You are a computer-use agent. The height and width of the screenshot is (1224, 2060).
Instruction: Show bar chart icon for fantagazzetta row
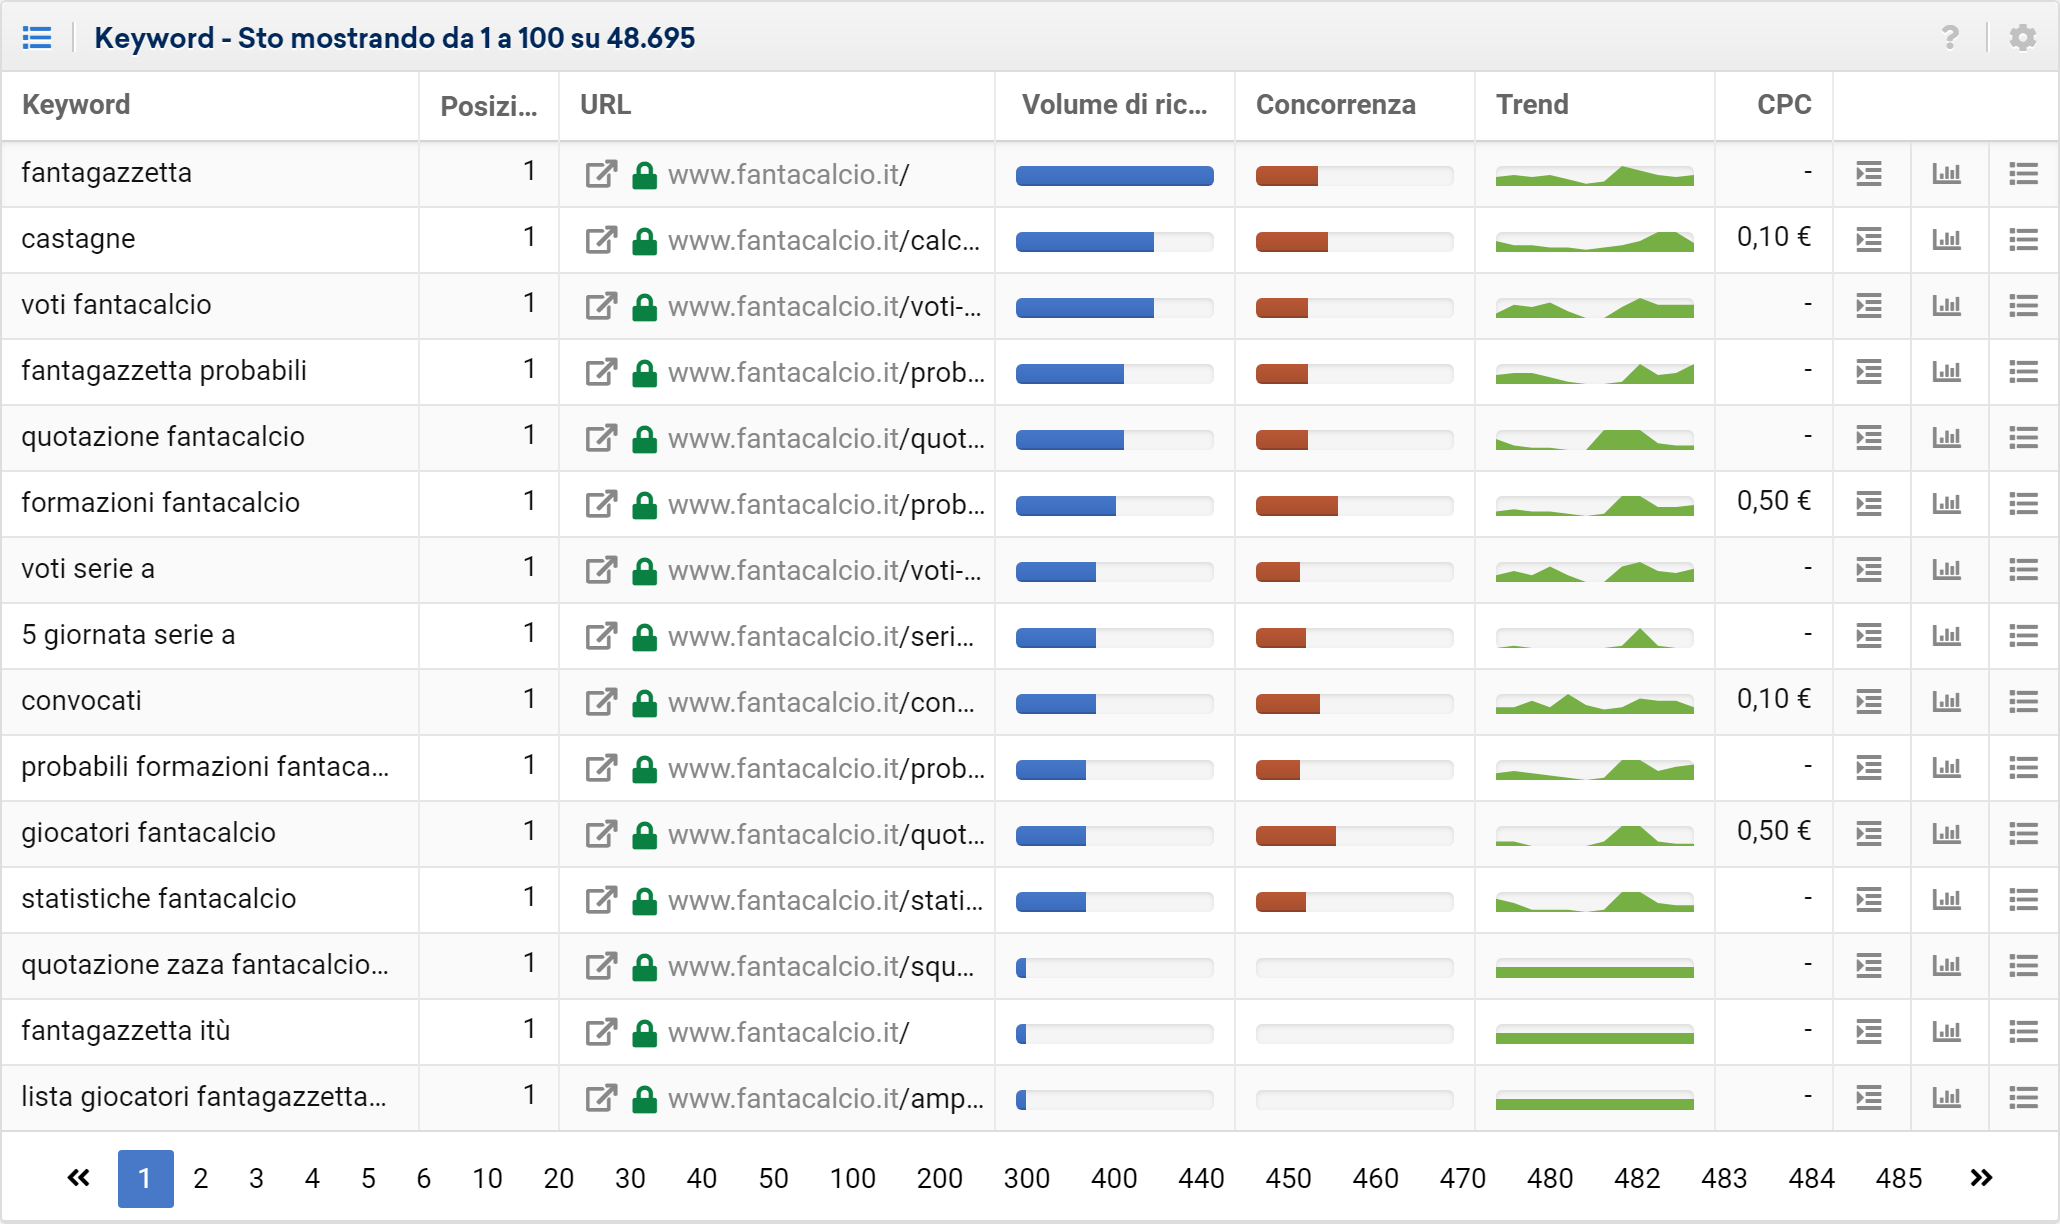click(x=1946, y=174)
